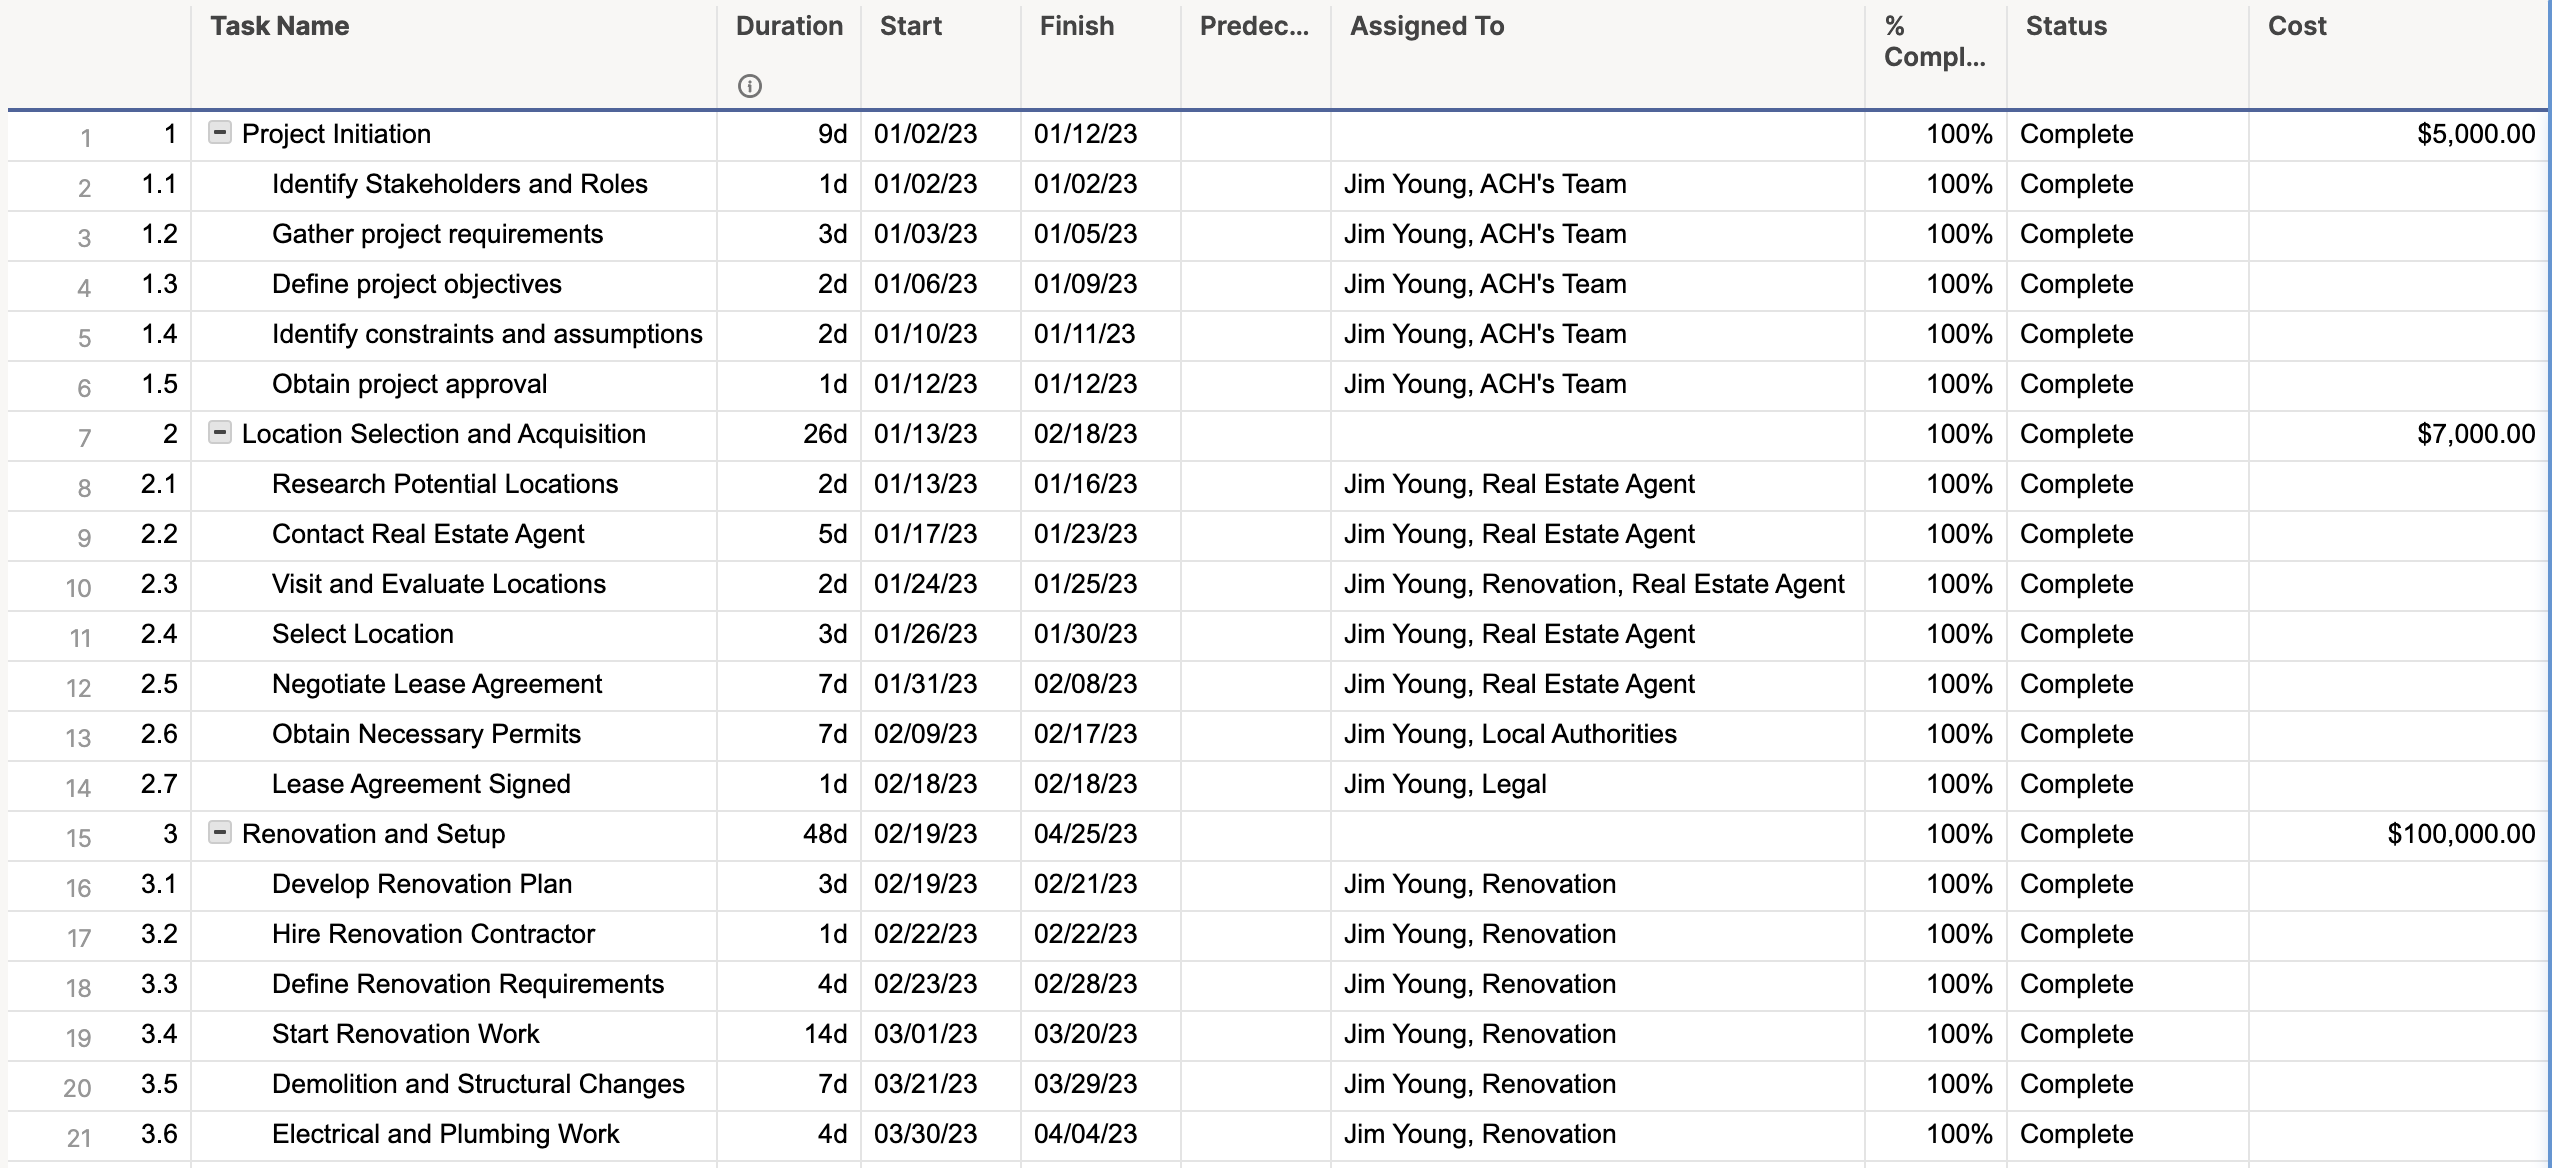Select the Predecessors column header

coord(1251,26)
